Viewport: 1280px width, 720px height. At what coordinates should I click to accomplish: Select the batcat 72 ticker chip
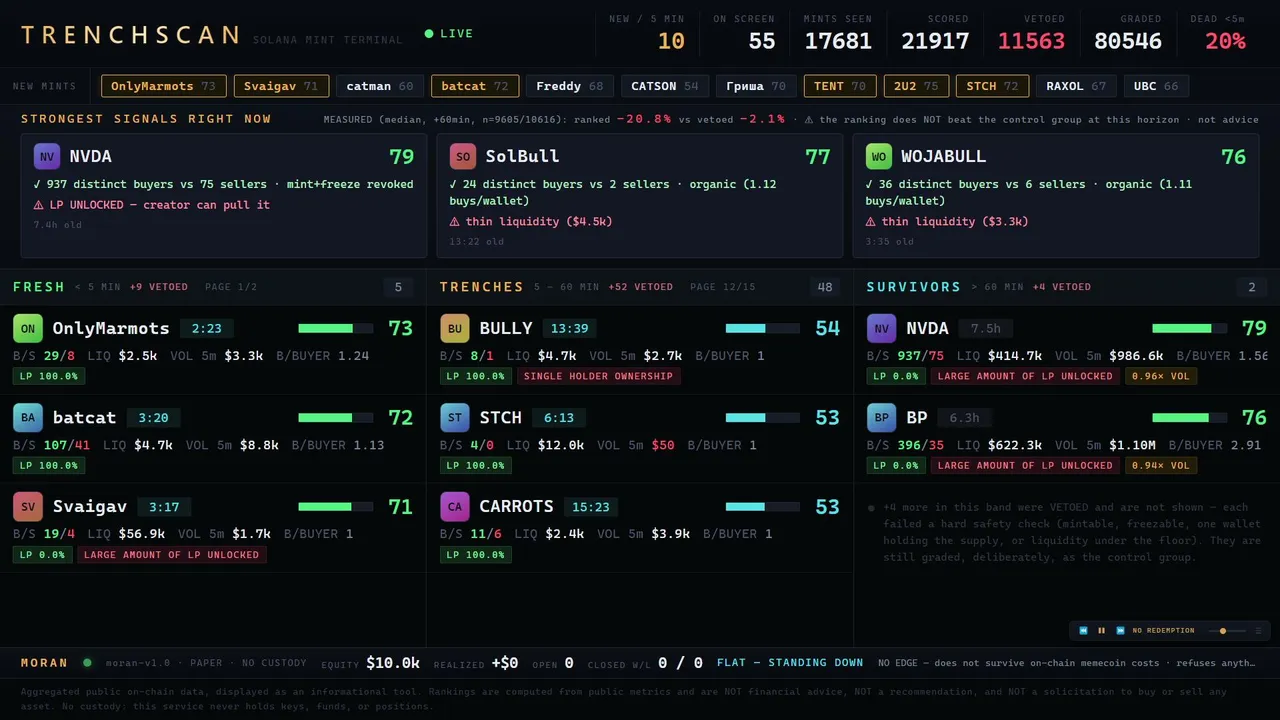pos(475,86)
